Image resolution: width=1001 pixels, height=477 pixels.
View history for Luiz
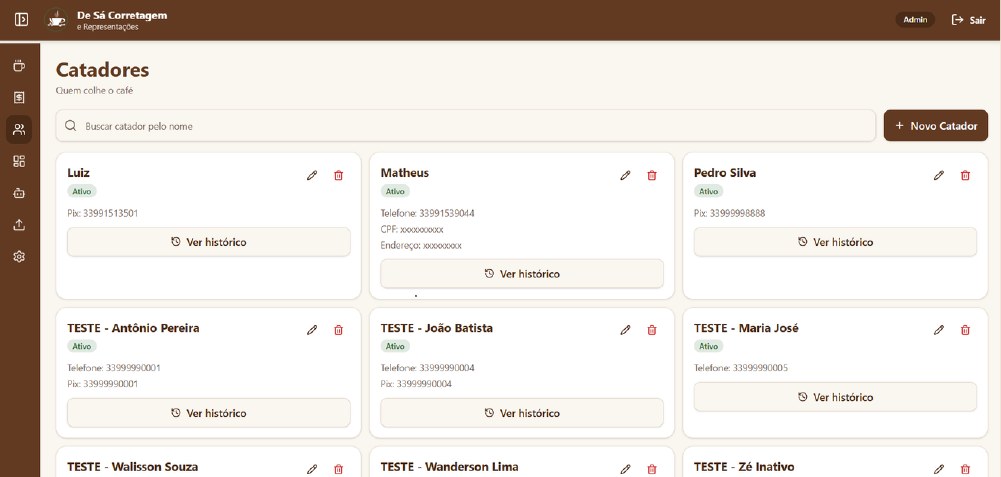209,242
